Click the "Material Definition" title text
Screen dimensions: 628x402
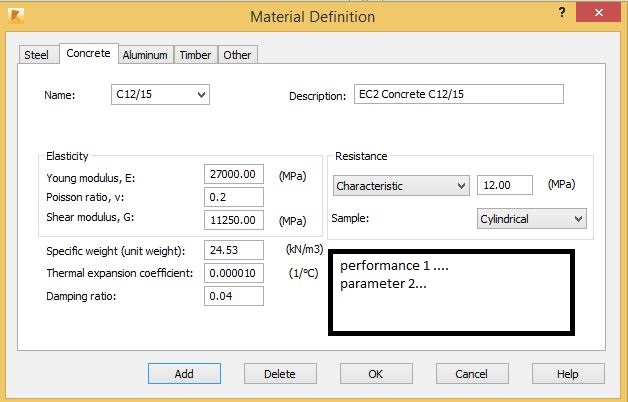[312, 17]
